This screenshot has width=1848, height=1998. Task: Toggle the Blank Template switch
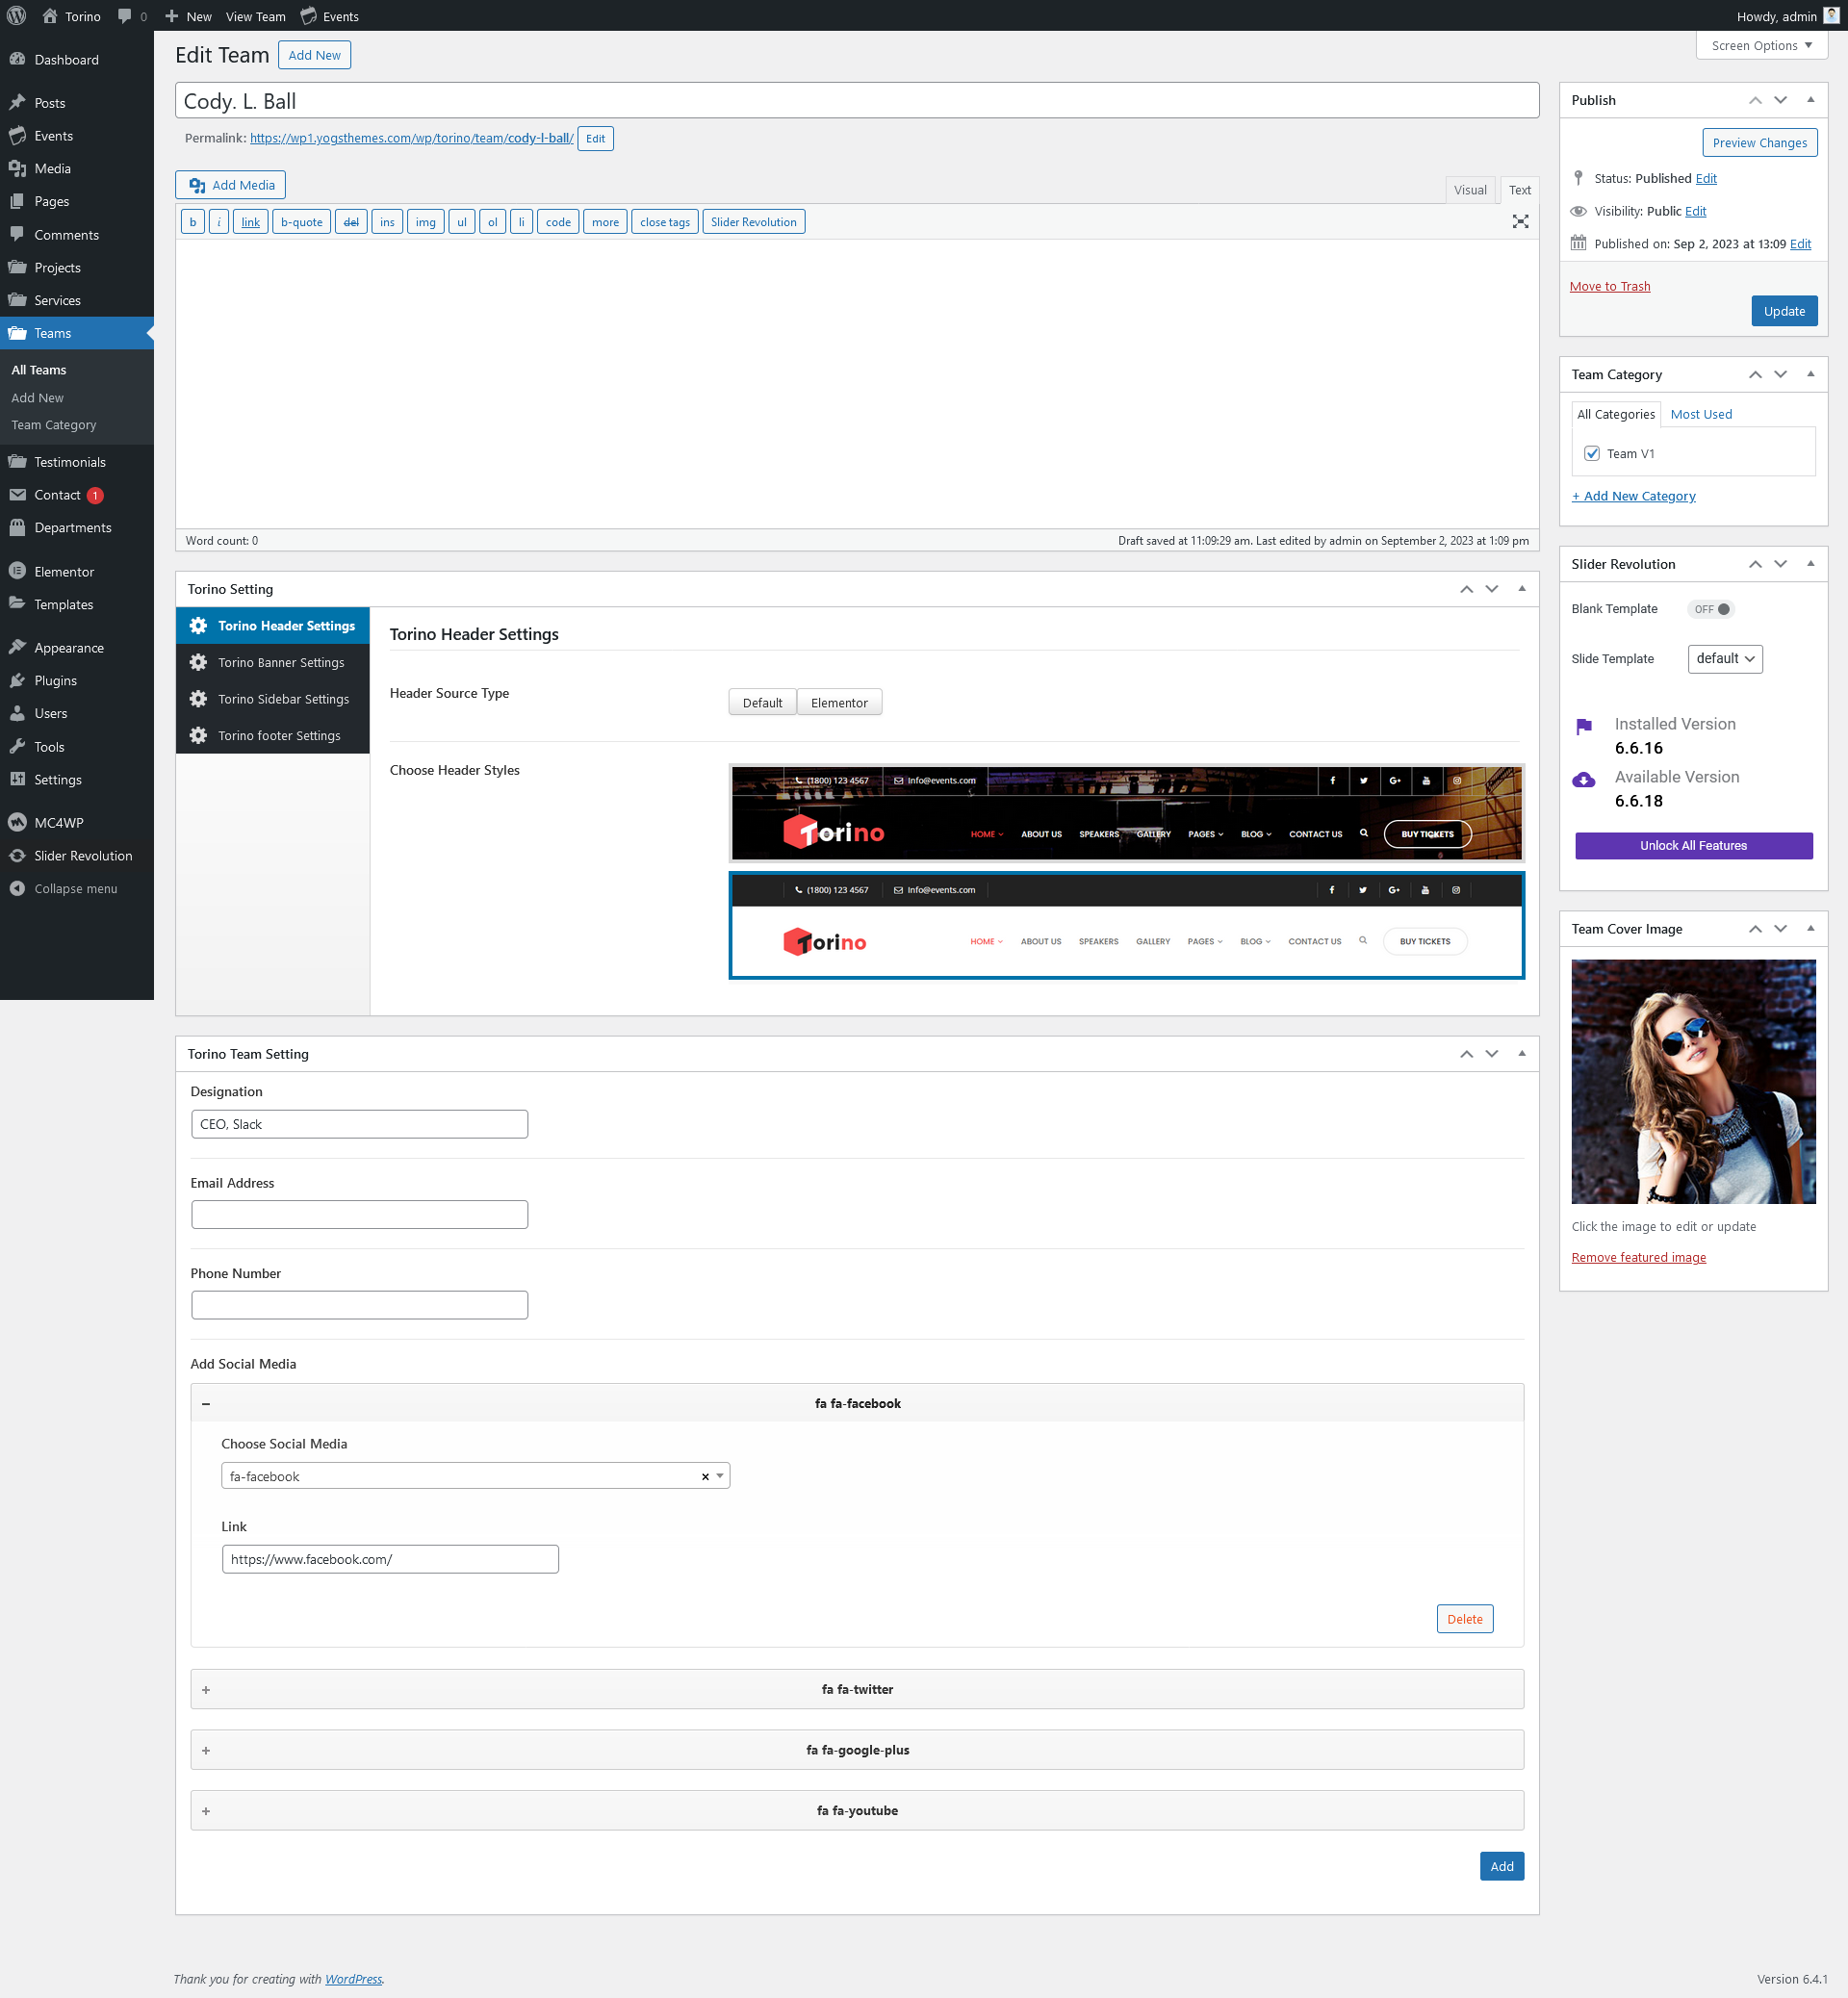pyautogui.click(x=1711, y=609)
